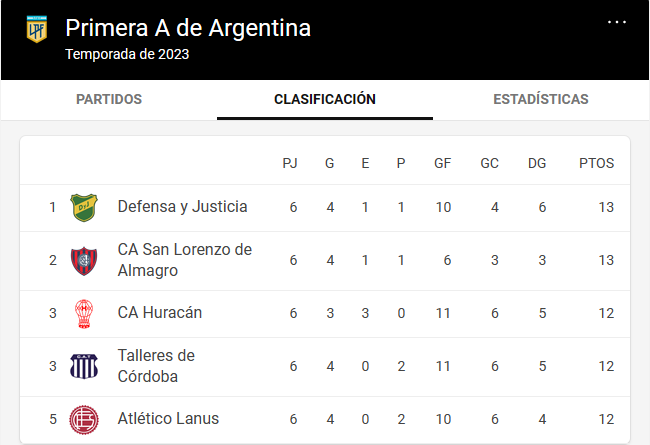Select the Atlético Lanus team name

(x=168, y=418)
